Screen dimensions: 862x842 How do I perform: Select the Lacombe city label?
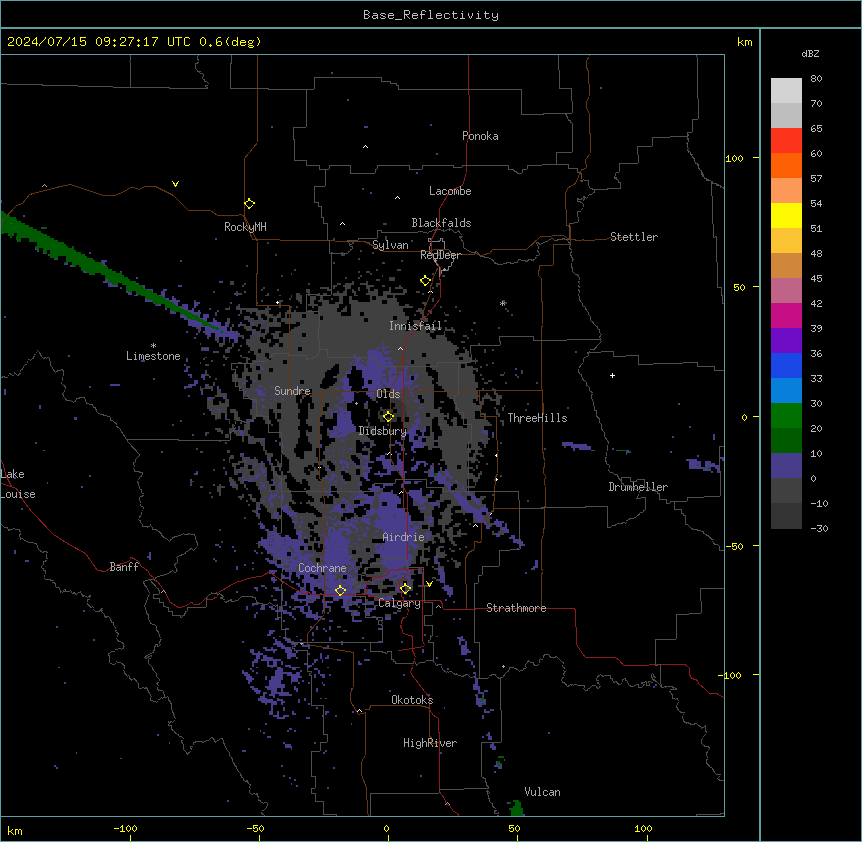450,191
